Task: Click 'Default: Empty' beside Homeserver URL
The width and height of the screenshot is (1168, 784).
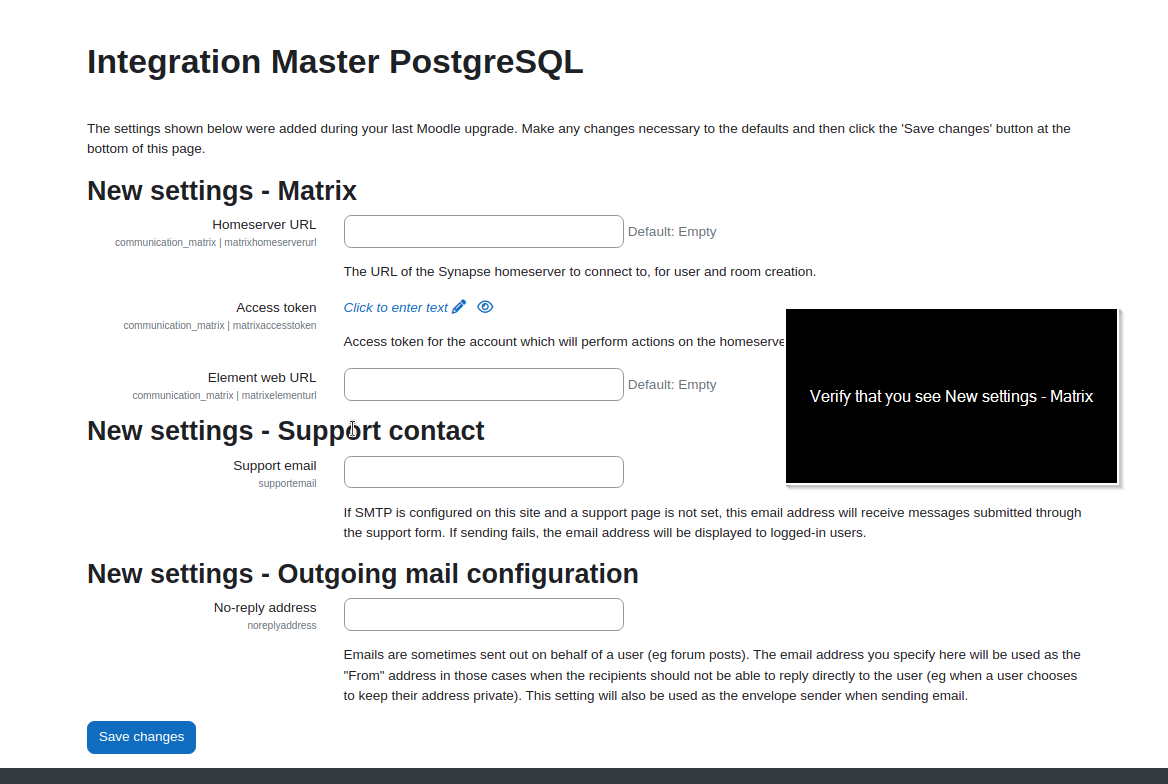Action: click(x=672, y=232)
